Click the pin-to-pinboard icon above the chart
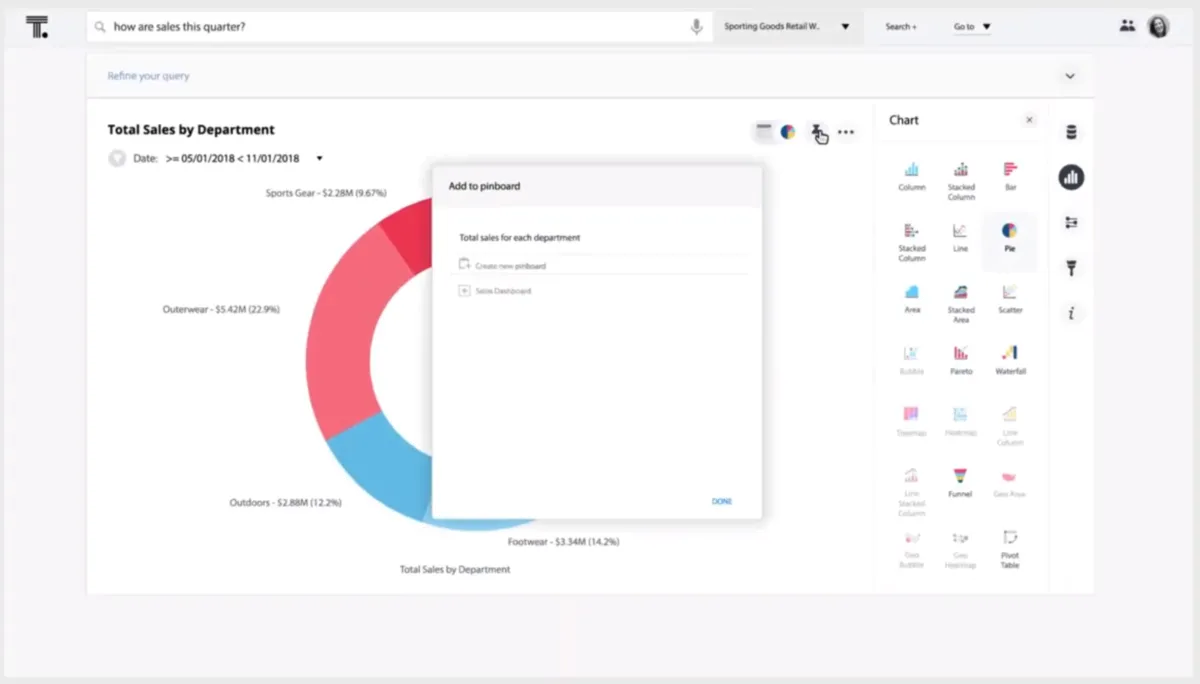 click(817, 132)
